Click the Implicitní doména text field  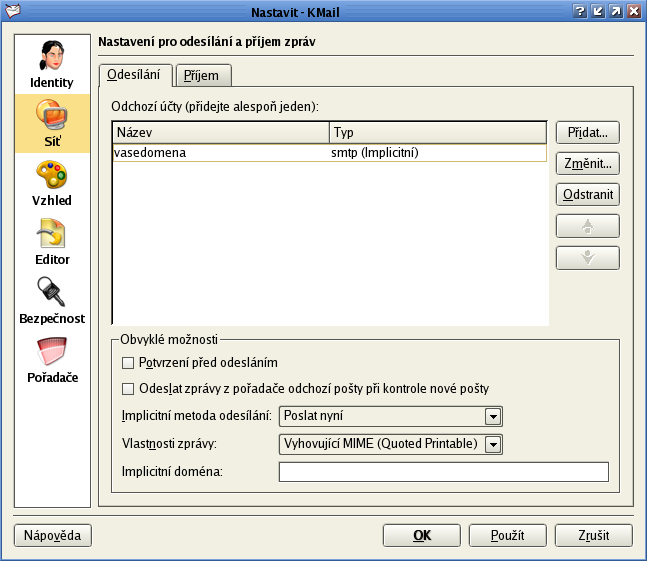pyautogui.click(x=443, y=472)
